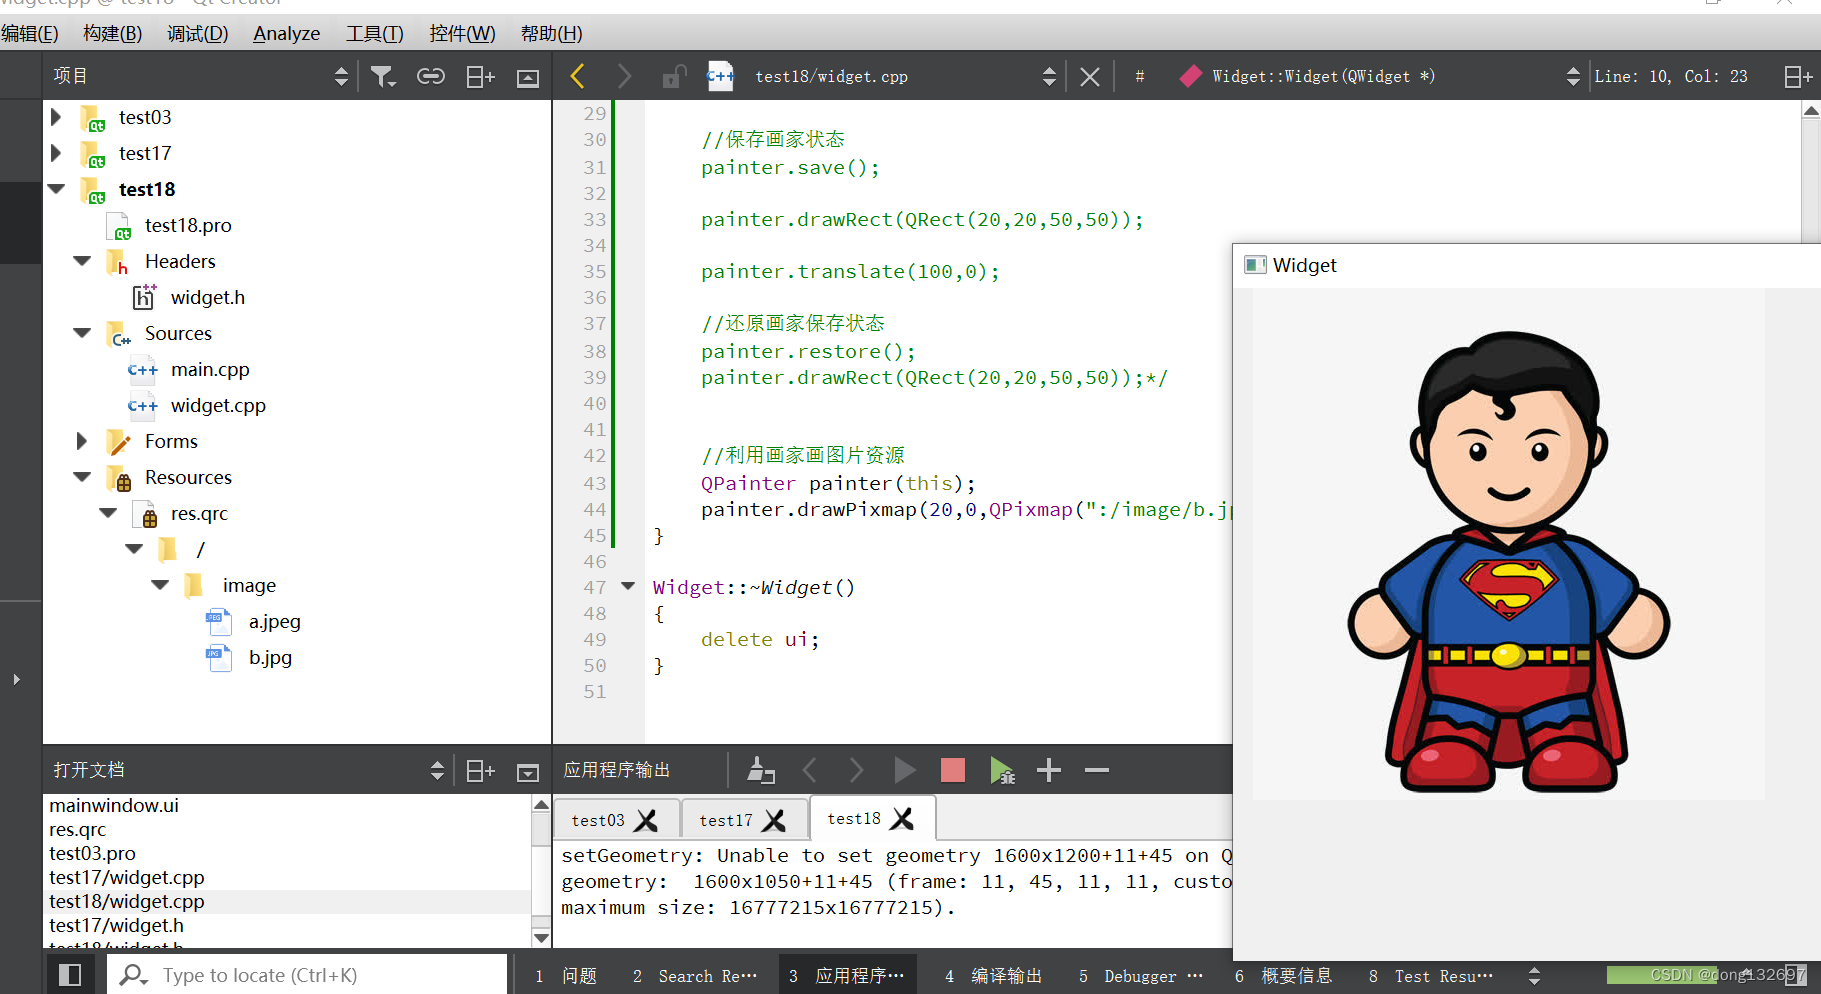Screen dimensions: 1821x994
Task: Expand the test03 project node
Action: pyautogui.click(x=57, y=117)
